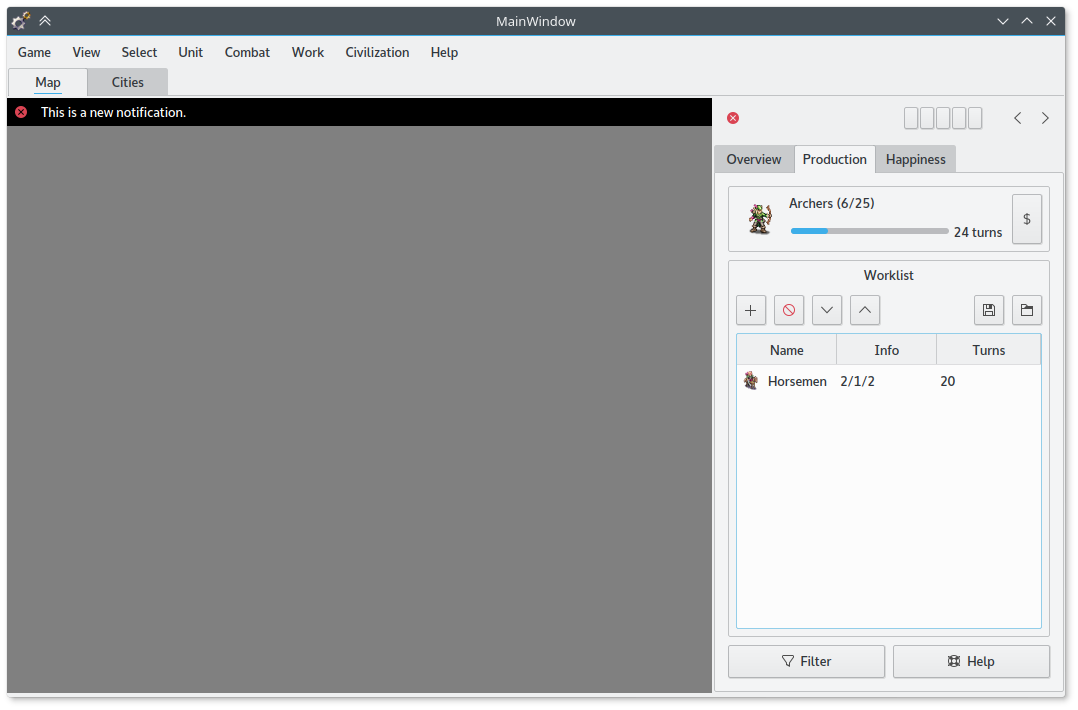Move worklist item up with up arrow button
The image size is (1078, 710).
pos(865,310)
